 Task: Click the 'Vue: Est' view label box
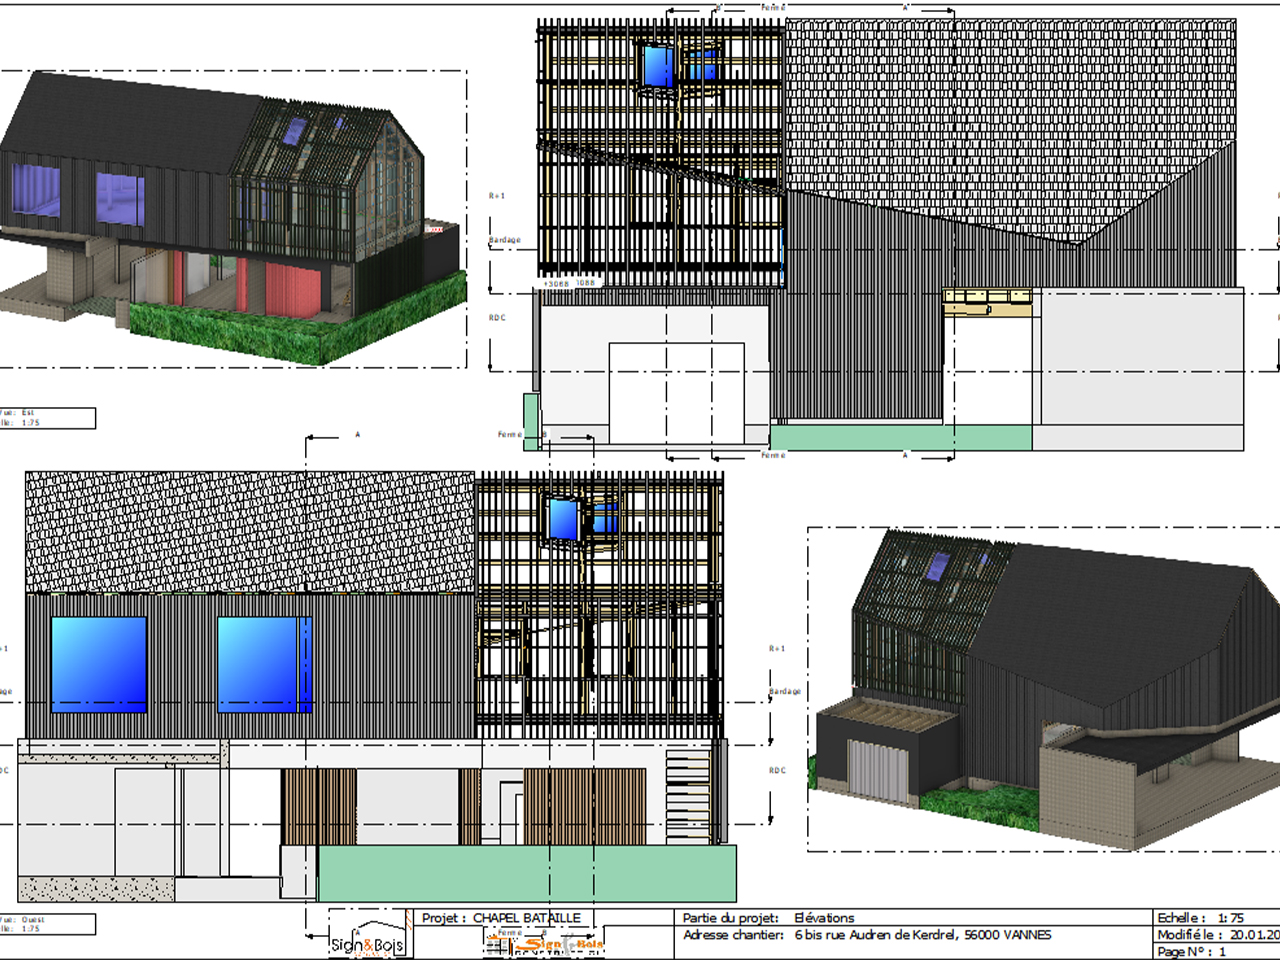(x=47, y=417)
